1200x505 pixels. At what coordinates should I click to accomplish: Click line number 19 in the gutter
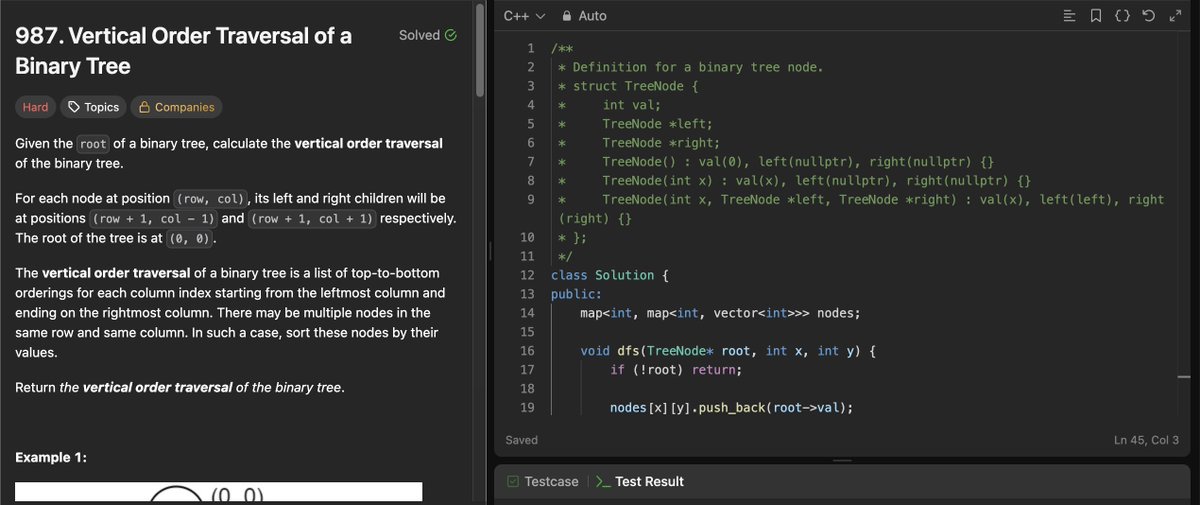(x=528, y=408)
